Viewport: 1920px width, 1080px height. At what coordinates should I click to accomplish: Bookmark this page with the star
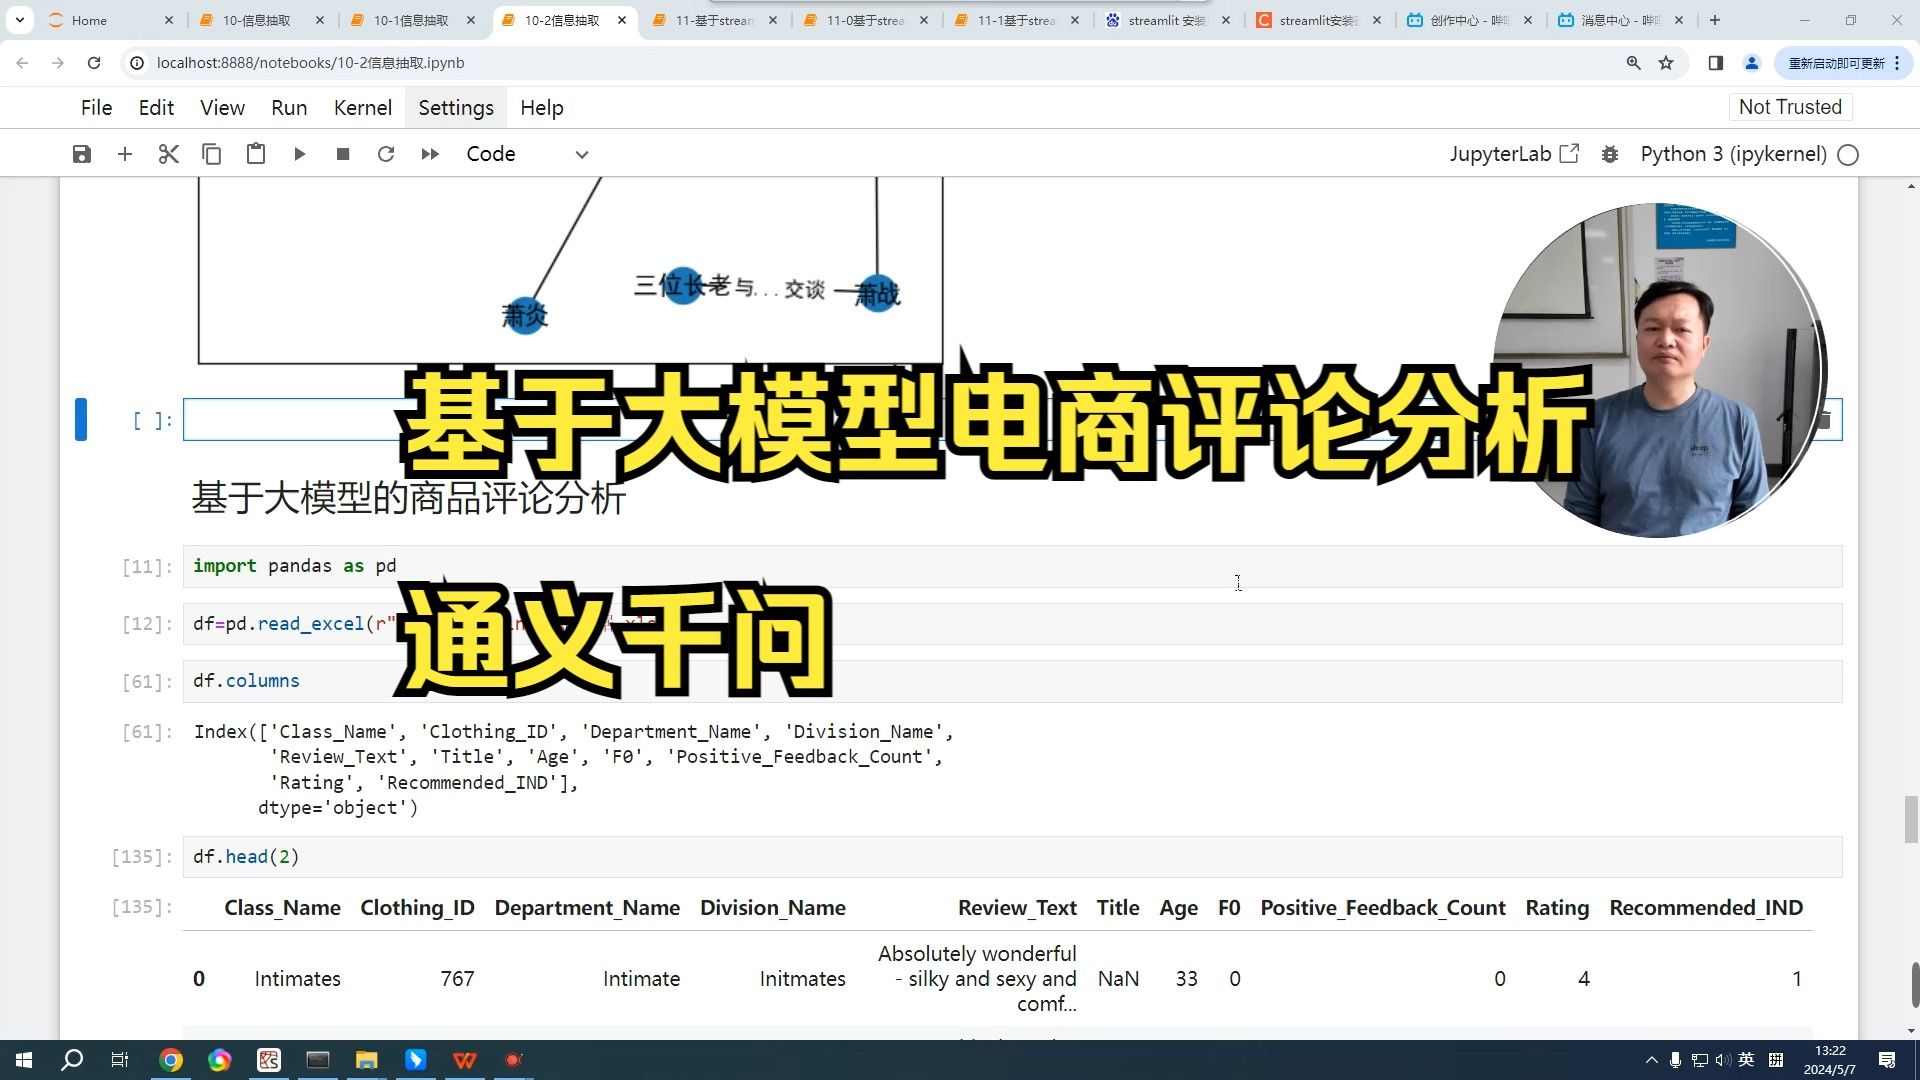coord(1666,63)
